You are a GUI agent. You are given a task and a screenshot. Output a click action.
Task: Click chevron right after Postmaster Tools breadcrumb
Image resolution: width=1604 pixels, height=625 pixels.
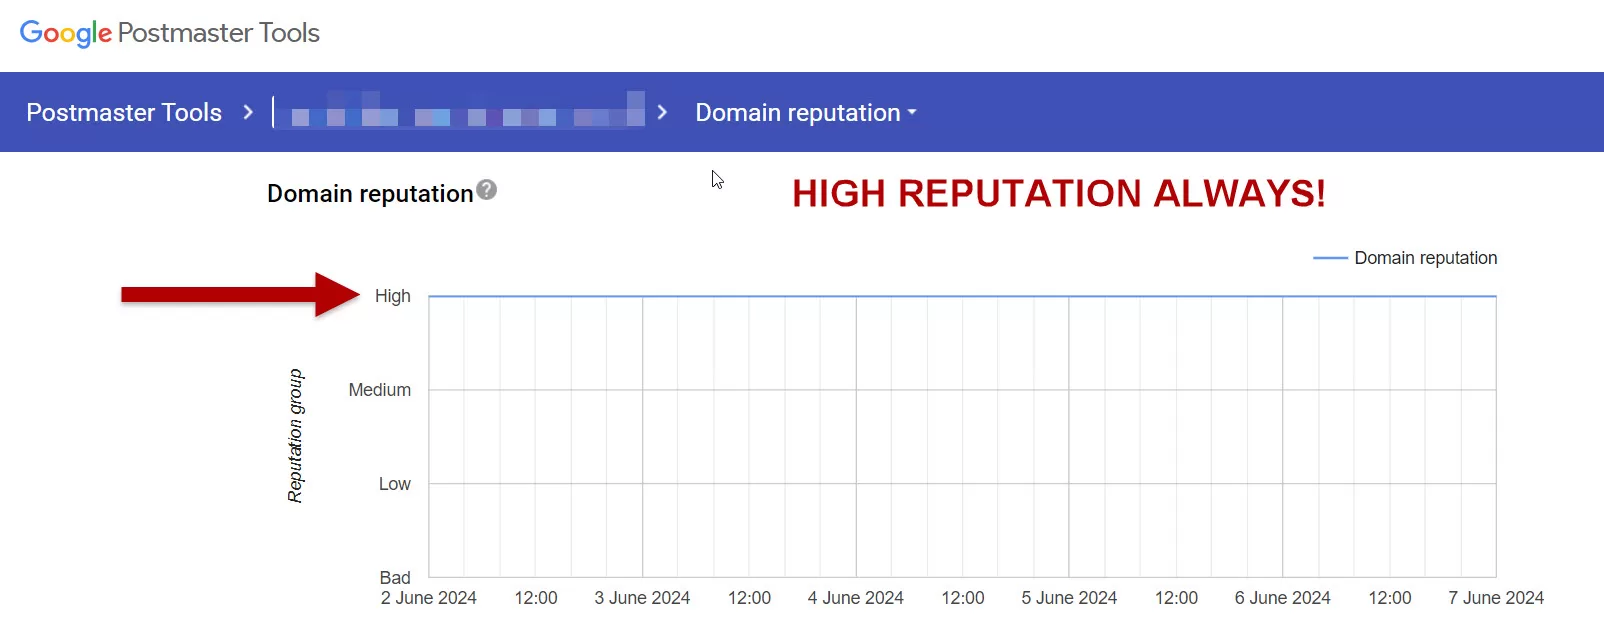[x=248, y=112]
